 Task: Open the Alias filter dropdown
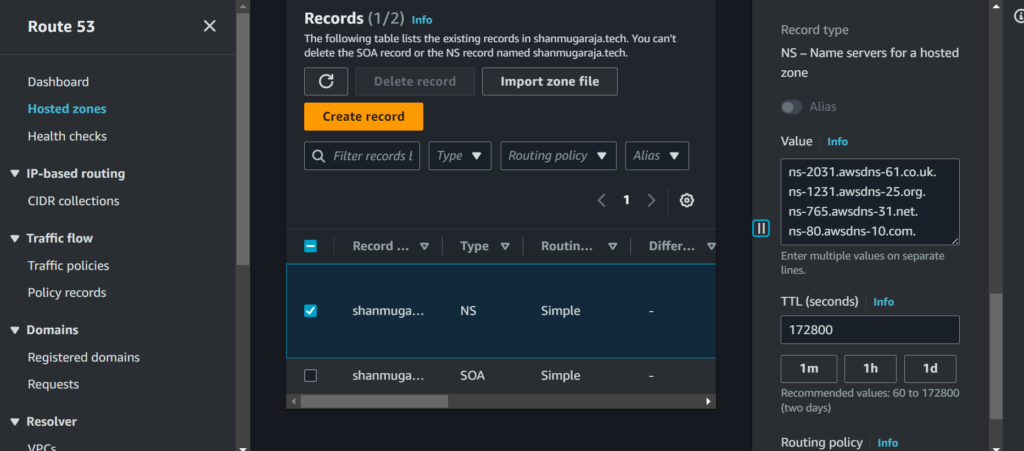coord(657,156)
